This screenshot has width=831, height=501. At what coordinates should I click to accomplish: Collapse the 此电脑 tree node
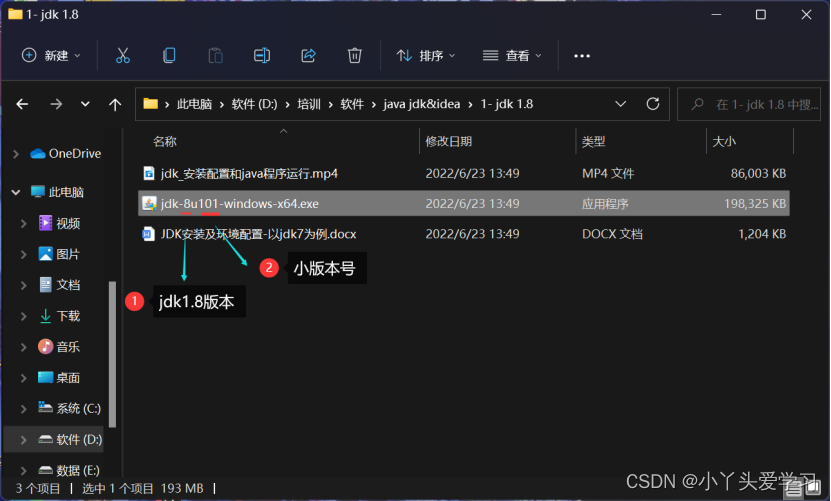16,192
